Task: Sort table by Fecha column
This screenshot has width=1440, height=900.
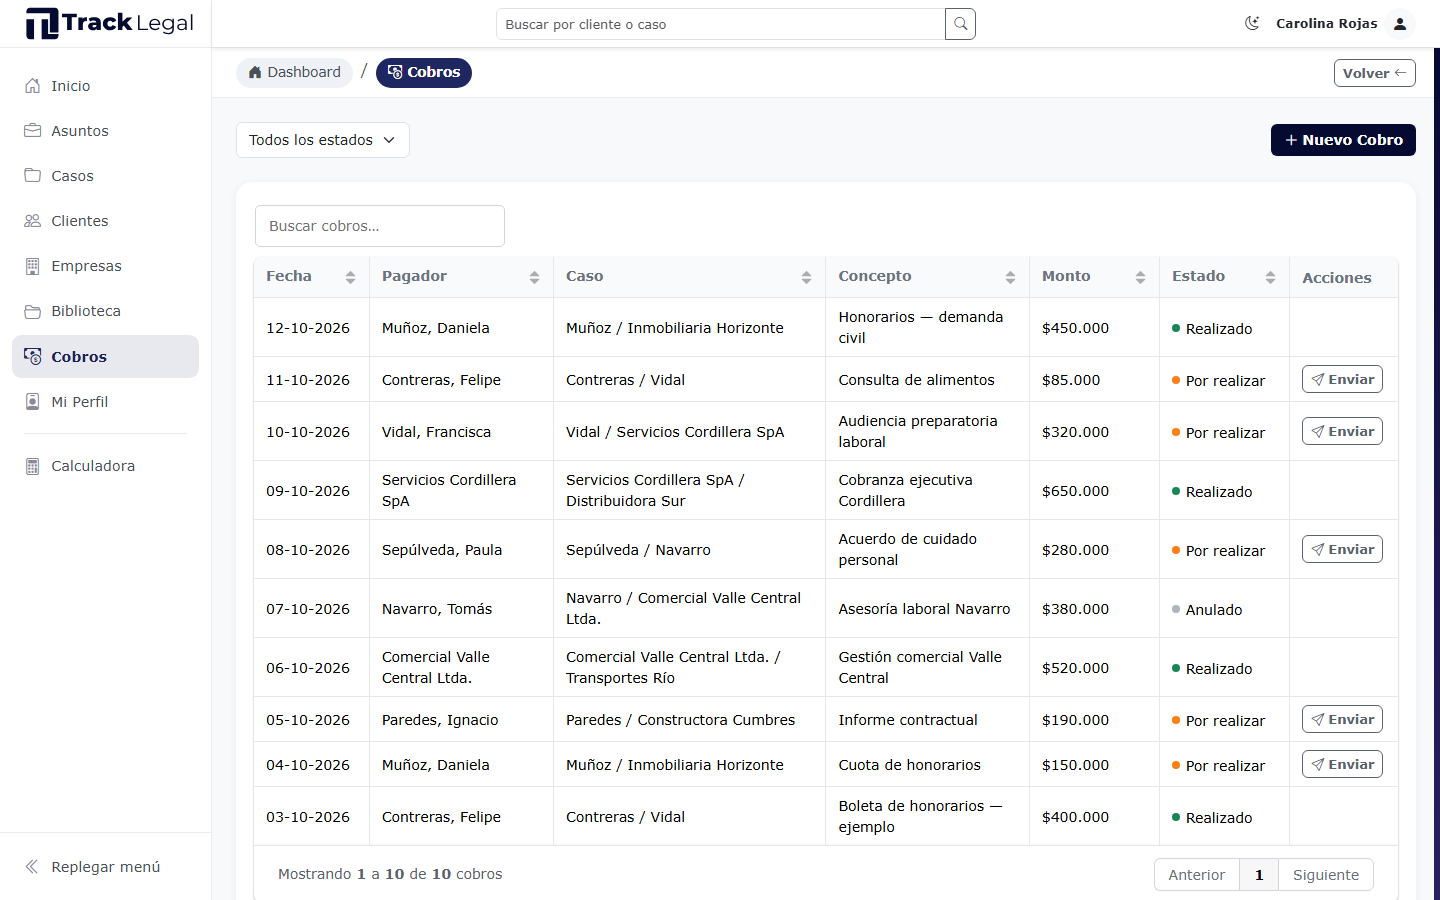Action: coord(311,277)
